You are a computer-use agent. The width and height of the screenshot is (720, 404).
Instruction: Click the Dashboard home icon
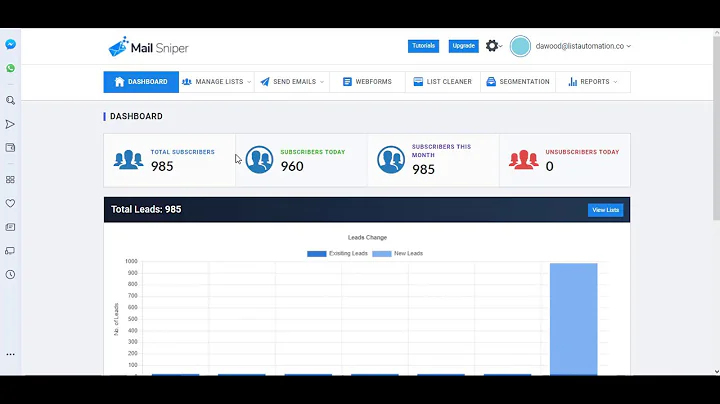(x=119, y=82)
